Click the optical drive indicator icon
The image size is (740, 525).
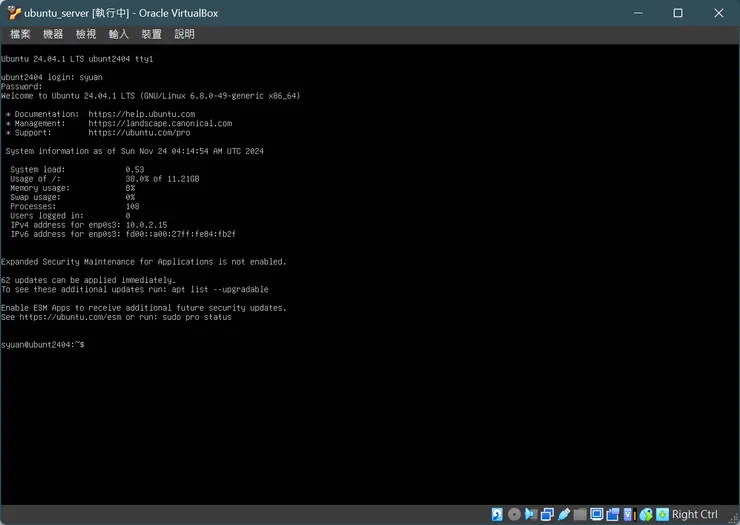[514, 514]
